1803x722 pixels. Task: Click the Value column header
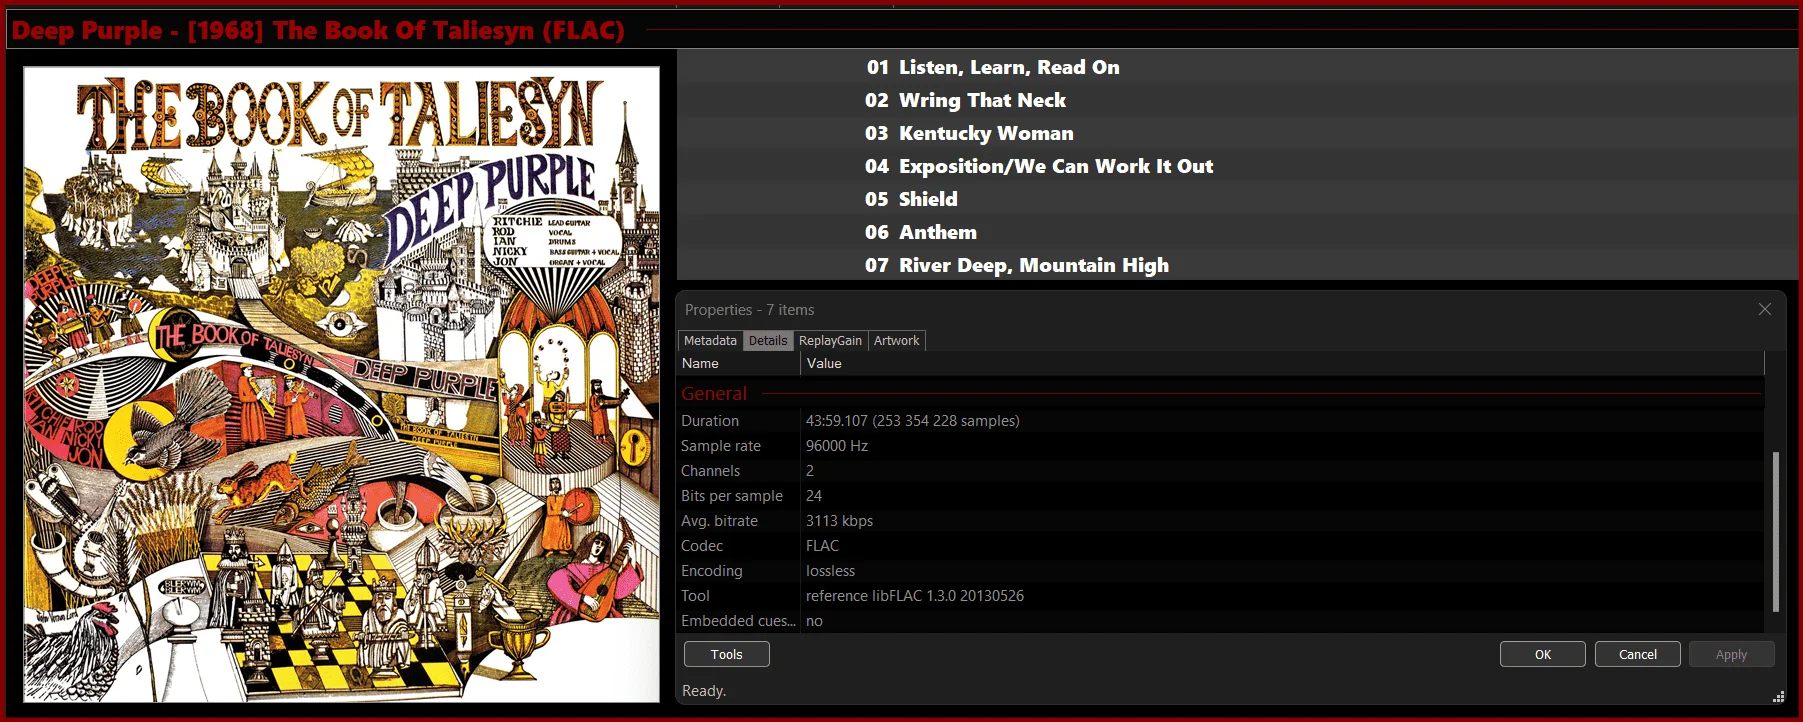(1282, 363)
